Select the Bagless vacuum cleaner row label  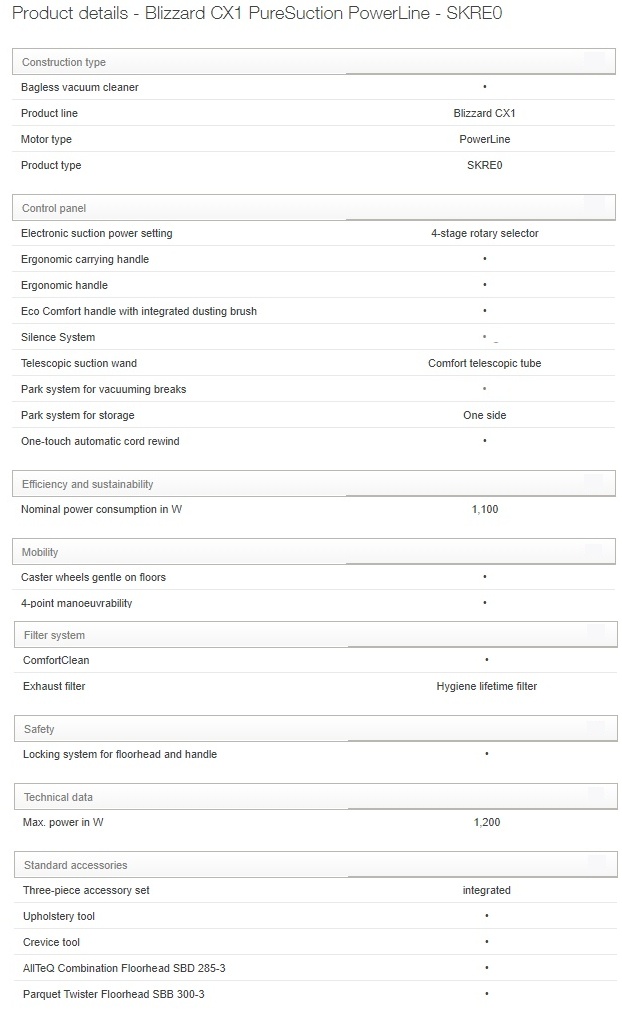(x=80, y=87)
